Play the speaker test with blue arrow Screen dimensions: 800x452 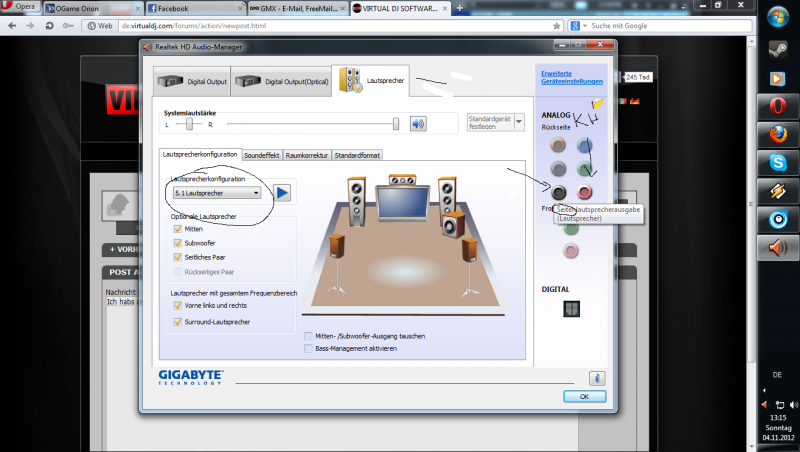pos(282,193)
